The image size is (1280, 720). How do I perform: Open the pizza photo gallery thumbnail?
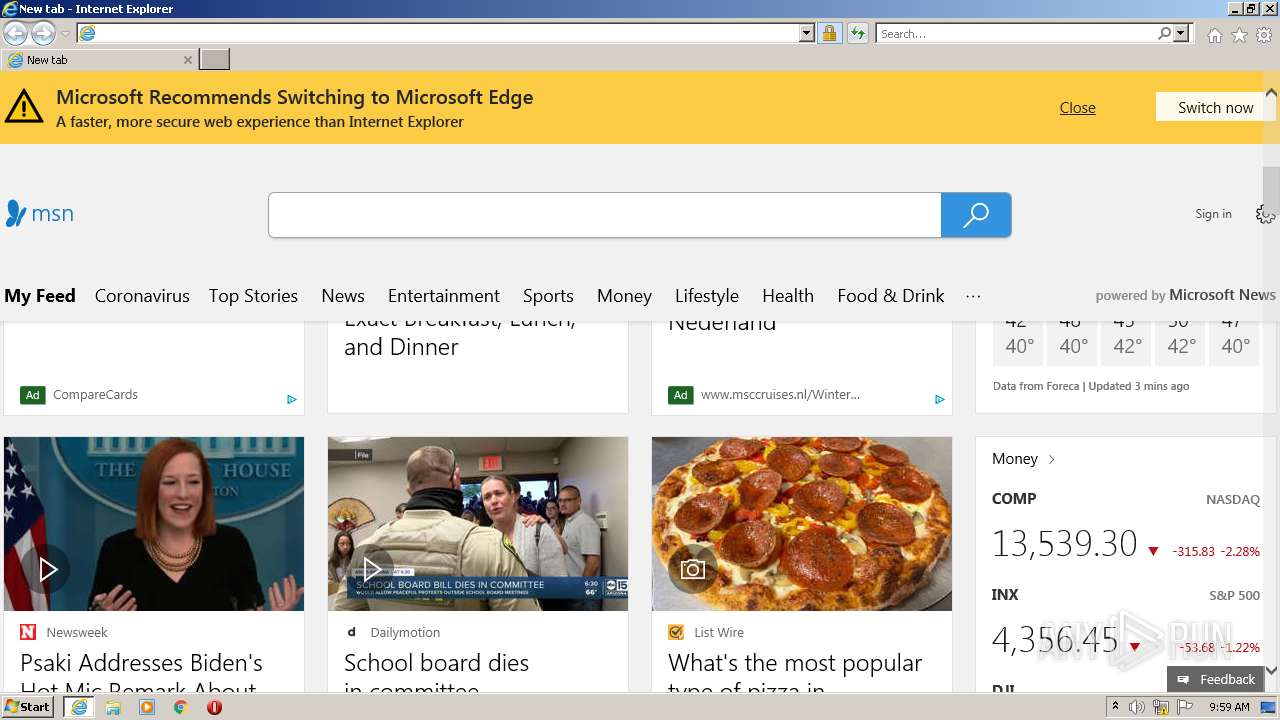802,524
